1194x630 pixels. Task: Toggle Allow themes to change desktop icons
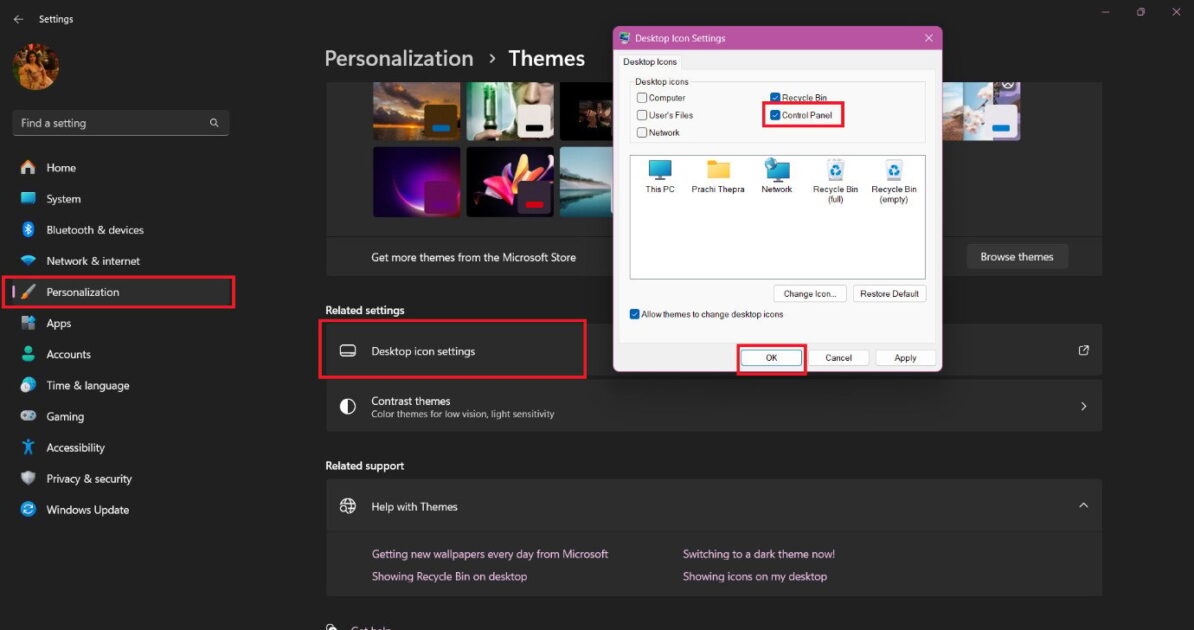634,314
